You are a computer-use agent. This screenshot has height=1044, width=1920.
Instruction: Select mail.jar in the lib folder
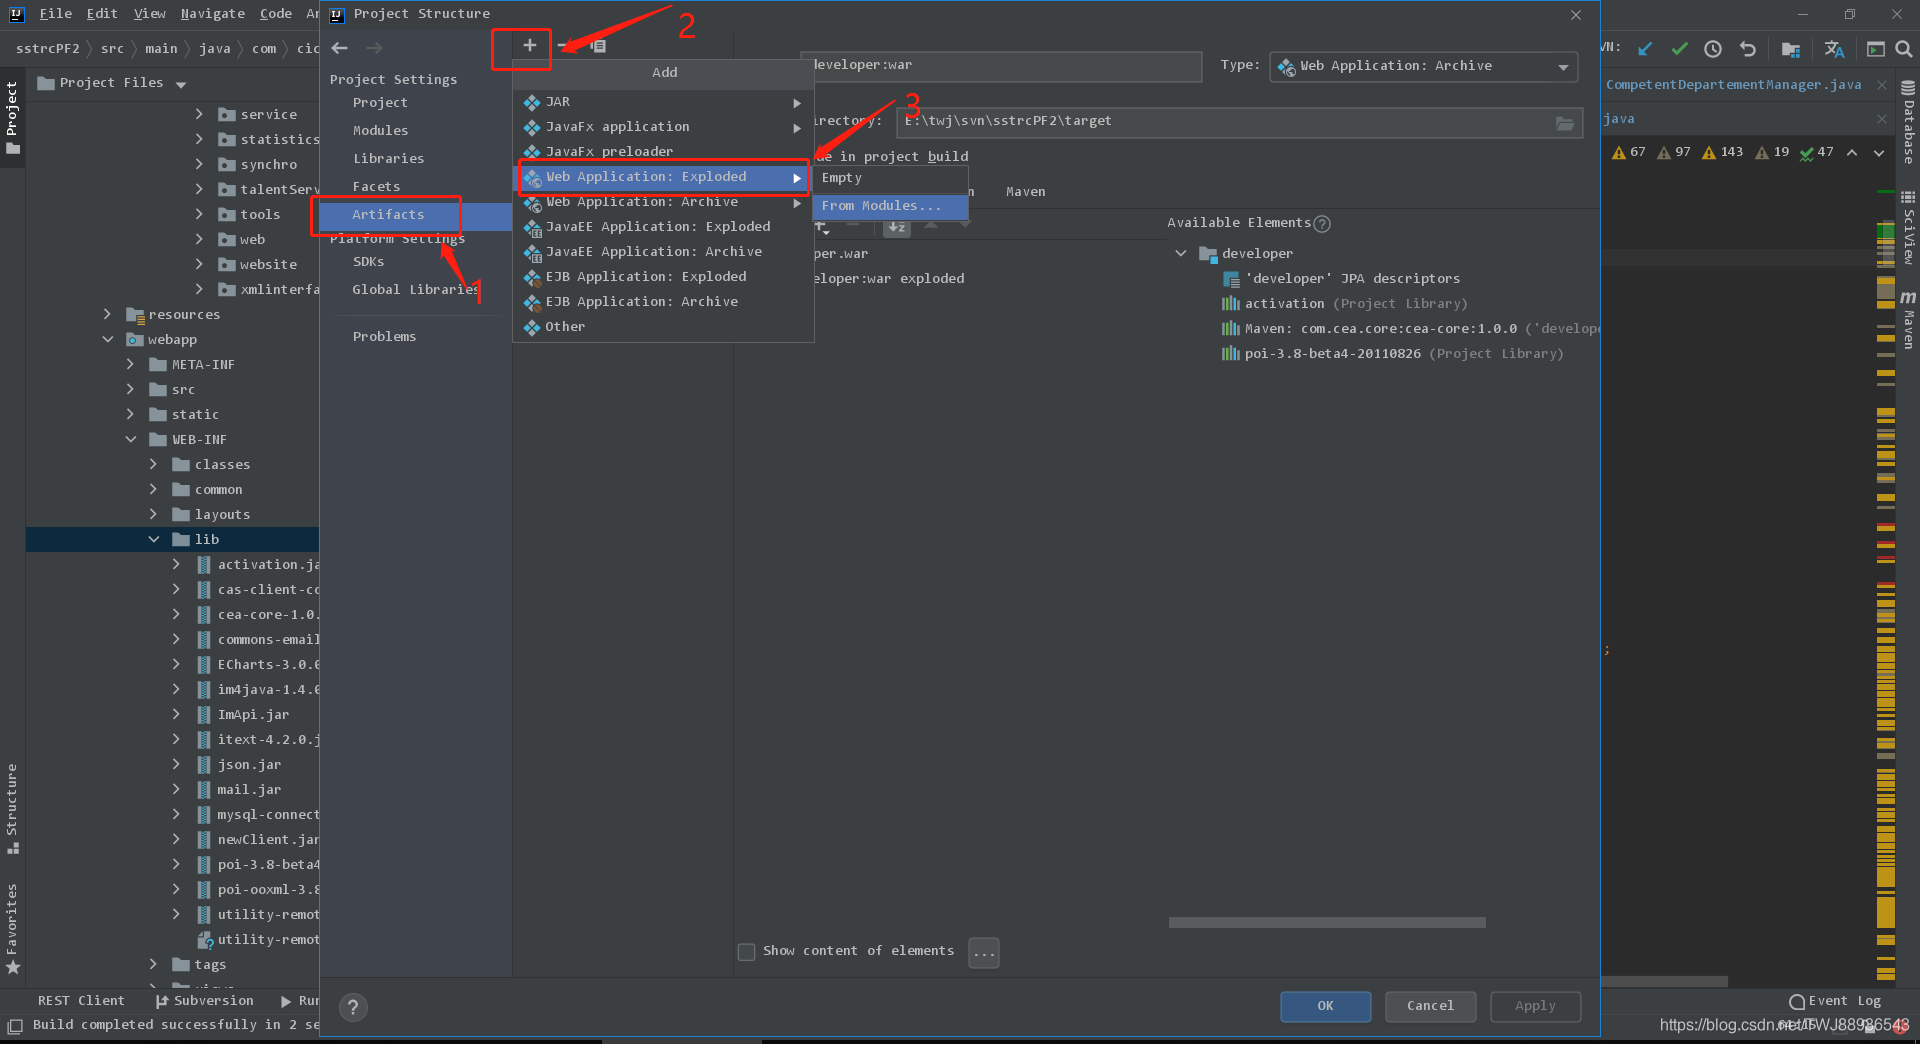pos(249,790)
